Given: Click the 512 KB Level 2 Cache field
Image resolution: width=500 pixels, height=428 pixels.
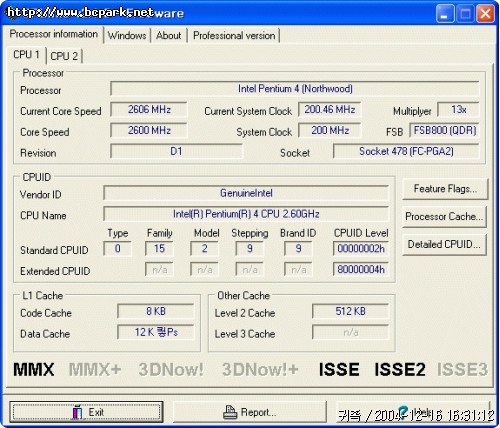Looking at the screenshot, I should point(350,311).
